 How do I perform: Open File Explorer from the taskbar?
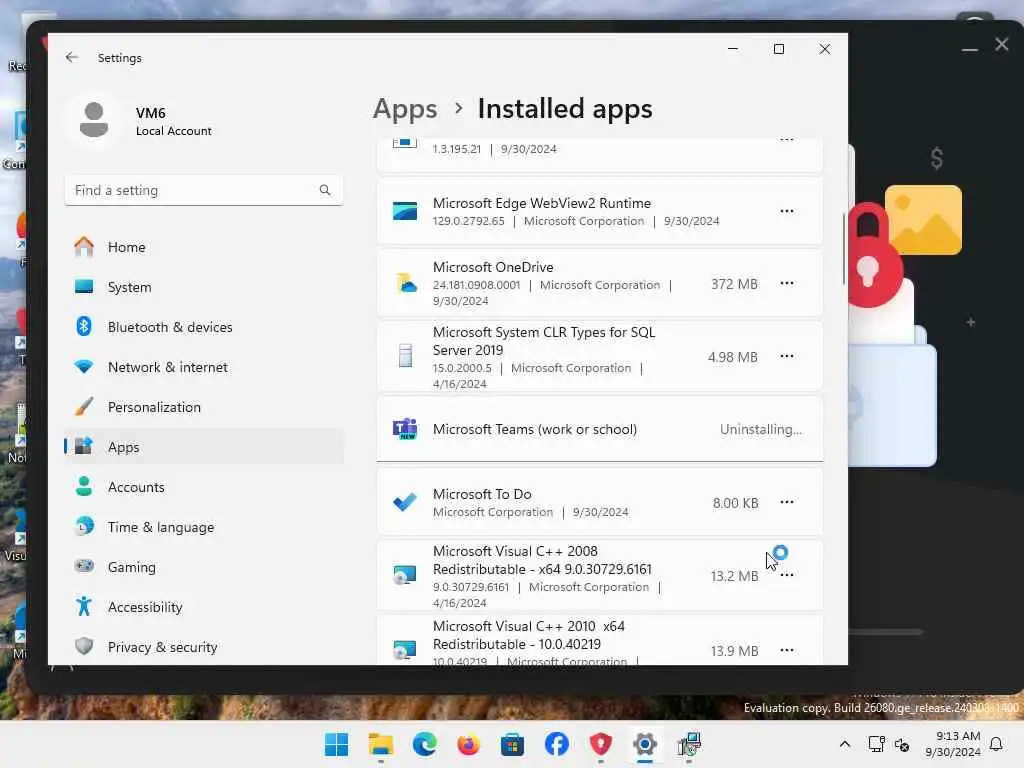click(381, 744)
